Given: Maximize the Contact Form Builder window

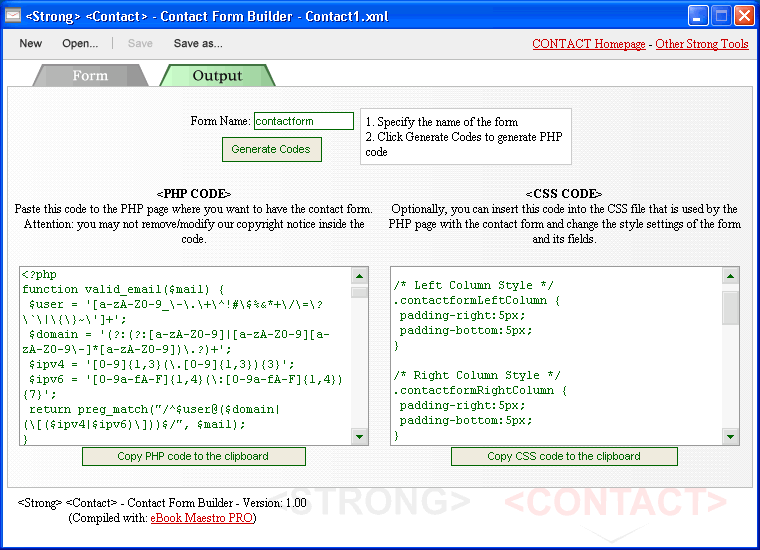Looking at the screenshot, I should pos(721,16).
